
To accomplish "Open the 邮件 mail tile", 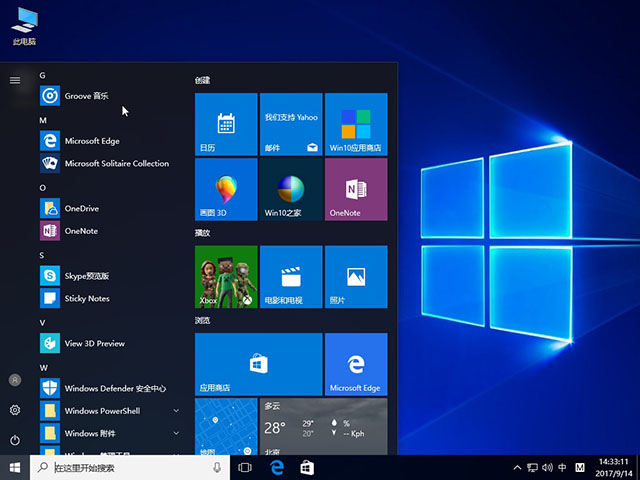I will pos(291,124).
